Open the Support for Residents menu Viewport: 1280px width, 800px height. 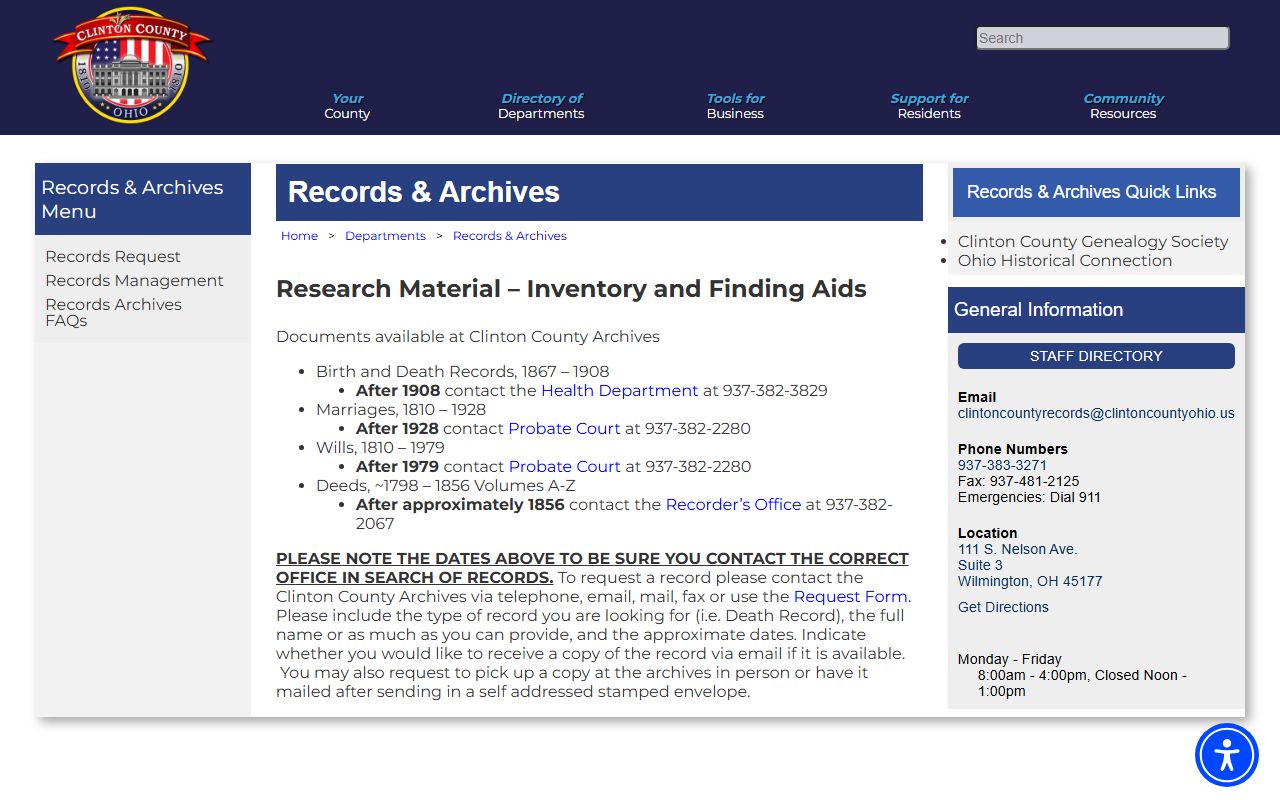pos(929,106)
